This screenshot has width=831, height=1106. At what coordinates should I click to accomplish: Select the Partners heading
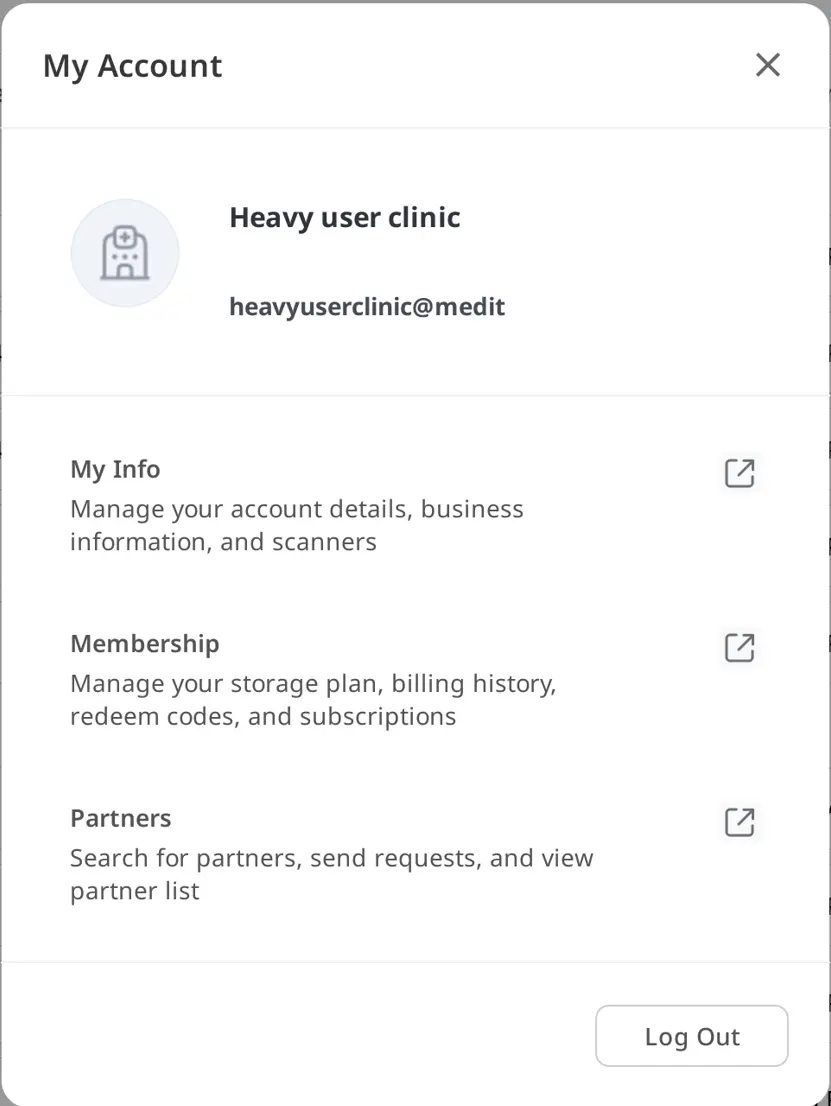click(121, 818)
